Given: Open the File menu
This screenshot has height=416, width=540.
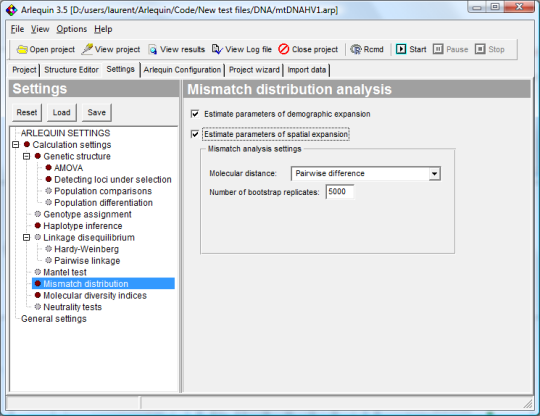Looking at the screenshot, I should click(17, 29).
